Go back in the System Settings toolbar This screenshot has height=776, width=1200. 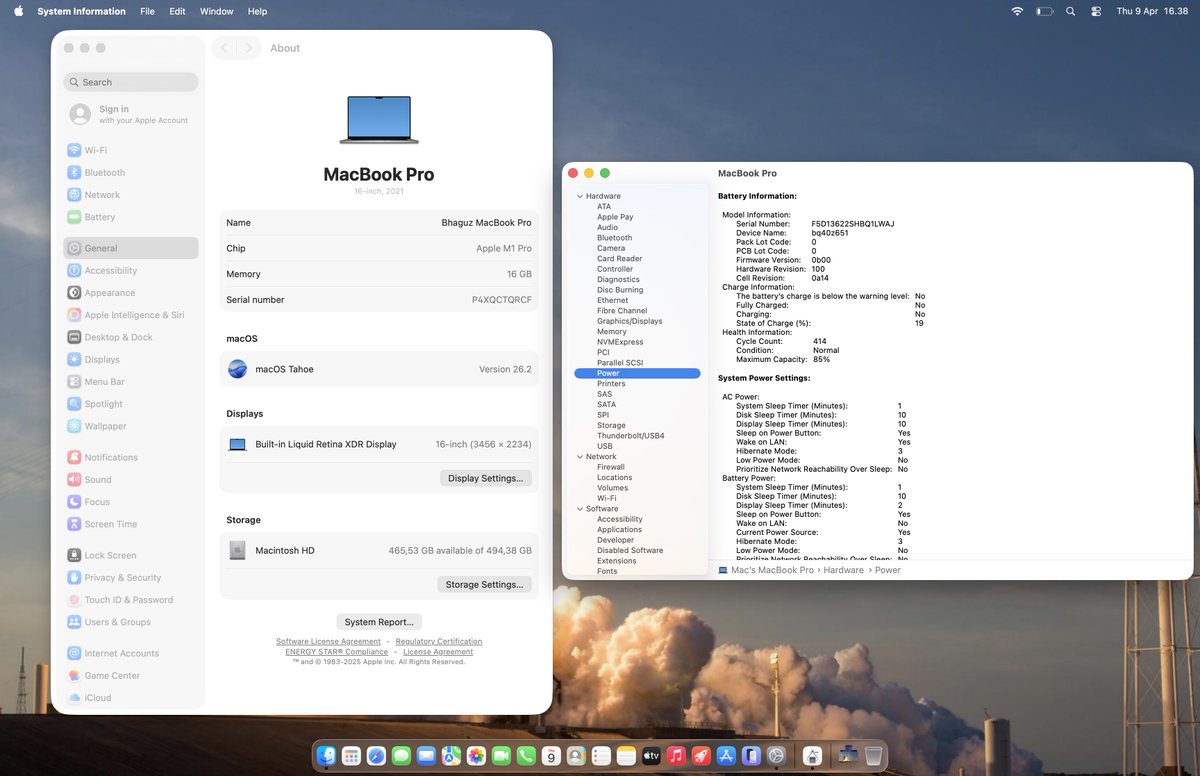coord(224,48)
